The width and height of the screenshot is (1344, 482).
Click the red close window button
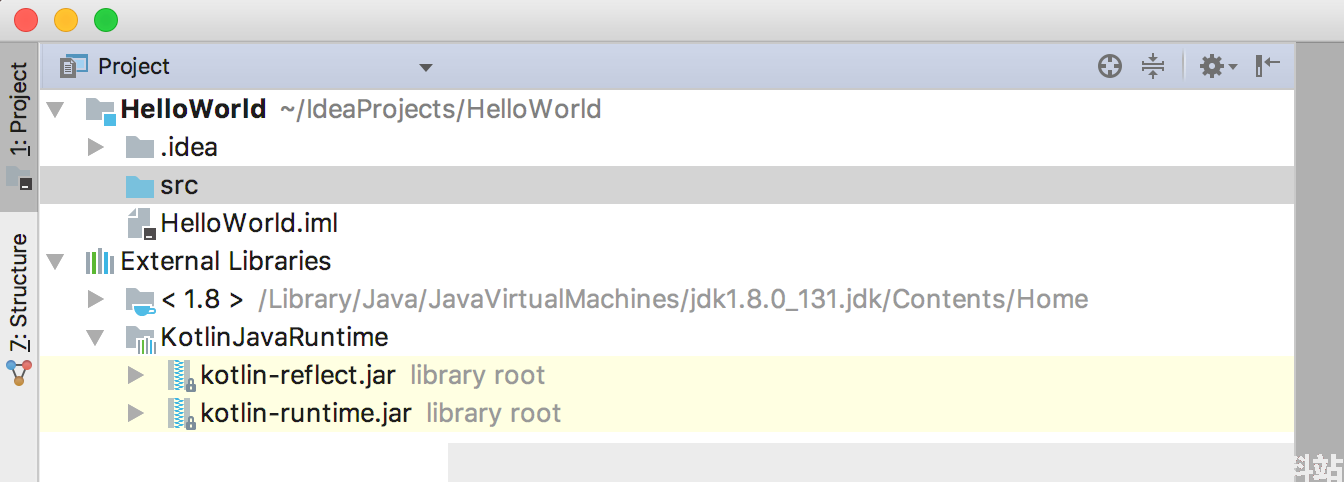(x=25, y=19)
